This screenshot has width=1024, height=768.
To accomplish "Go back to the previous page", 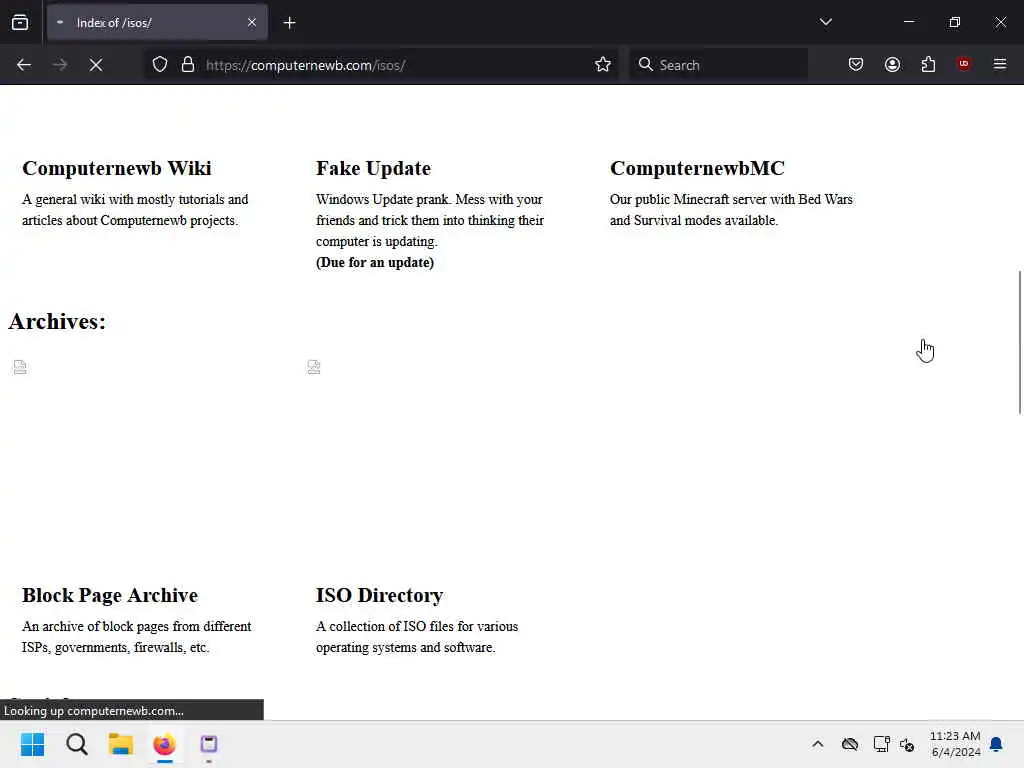I will pos(24,65).
